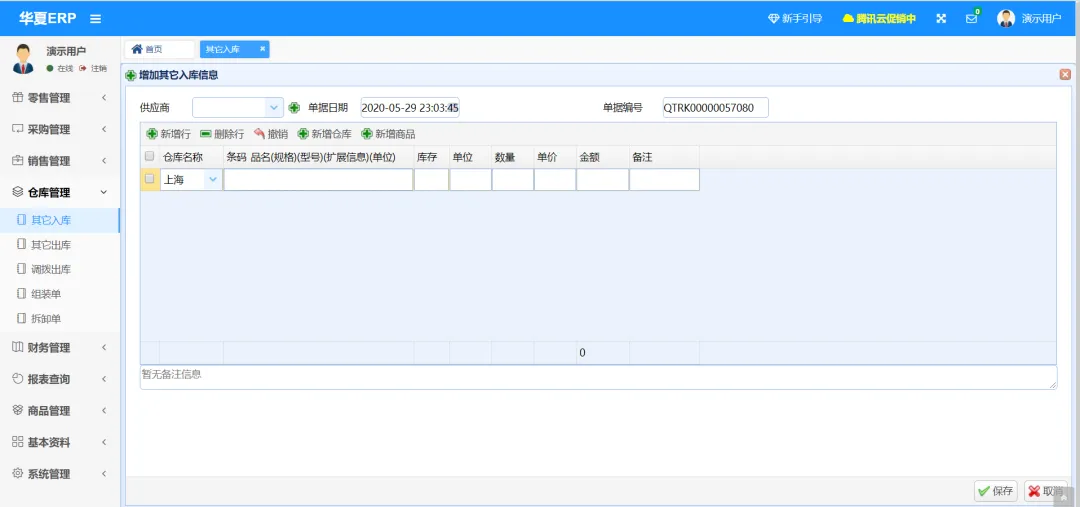The height and width of the screenshot is (507, 1080).
Task: Expand the 财务管理 sidebar menu
Action: point(60,348)
